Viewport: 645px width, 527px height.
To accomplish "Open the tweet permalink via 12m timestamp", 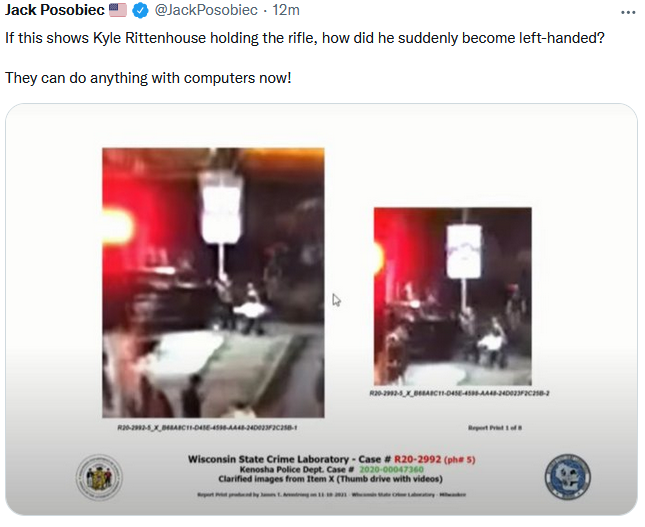I will point(286,10).
